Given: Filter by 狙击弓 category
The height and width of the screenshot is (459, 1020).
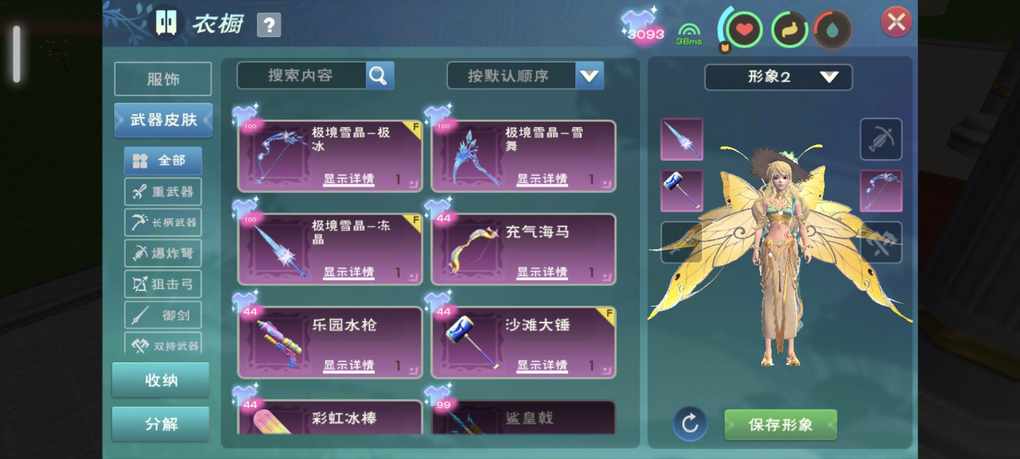Looking at the screenshot, I should point(163,284).
